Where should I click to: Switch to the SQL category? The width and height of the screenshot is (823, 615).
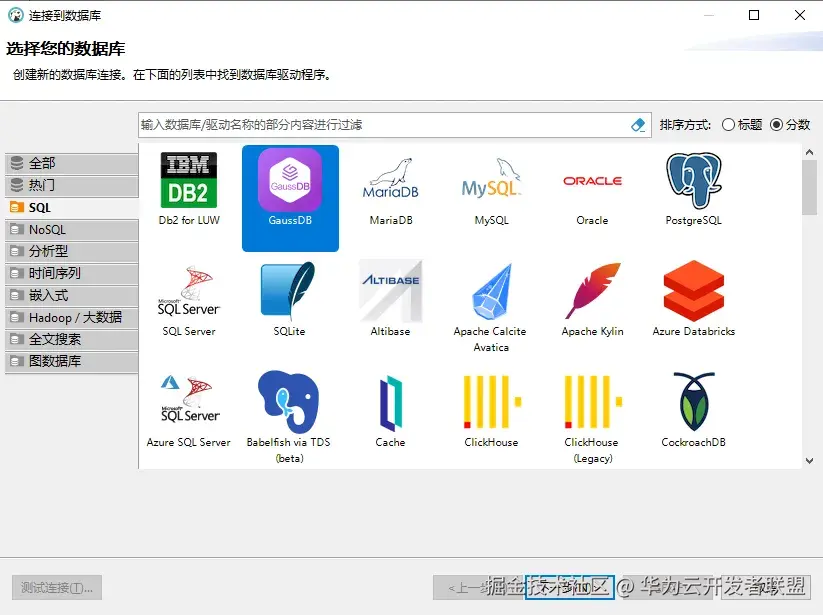(72, 207)
